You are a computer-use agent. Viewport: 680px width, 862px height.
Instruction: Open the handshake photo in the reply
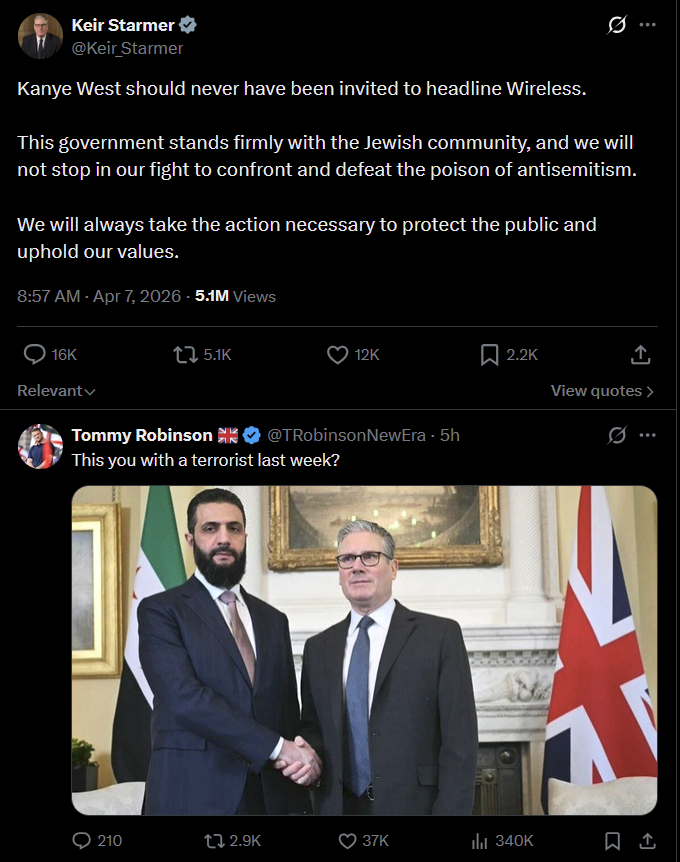pyautogui.click(x=364, y=650)
